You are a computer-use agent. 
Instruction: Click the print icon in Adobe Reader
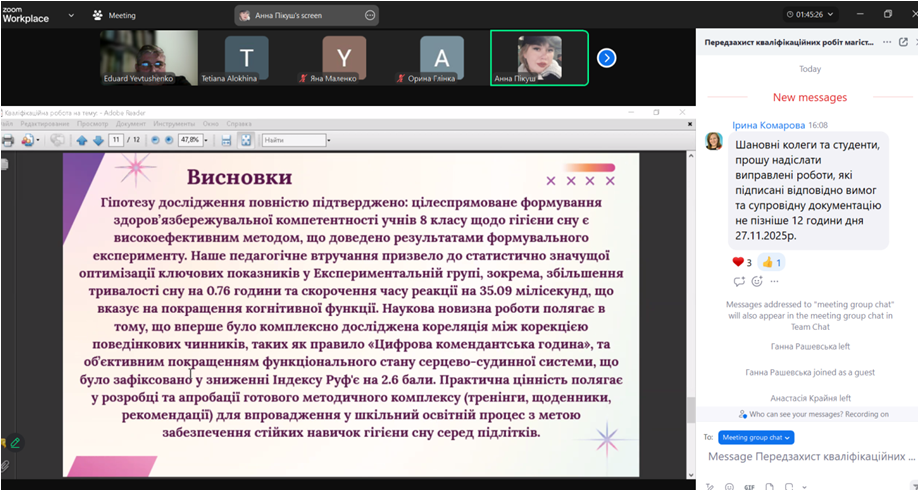[x=8, y=140]
